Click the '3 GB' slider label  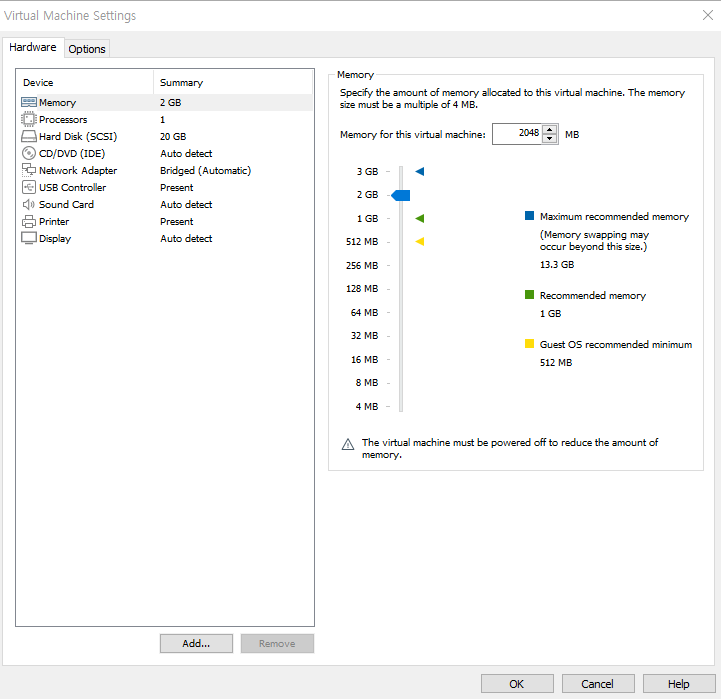point(367,172)
